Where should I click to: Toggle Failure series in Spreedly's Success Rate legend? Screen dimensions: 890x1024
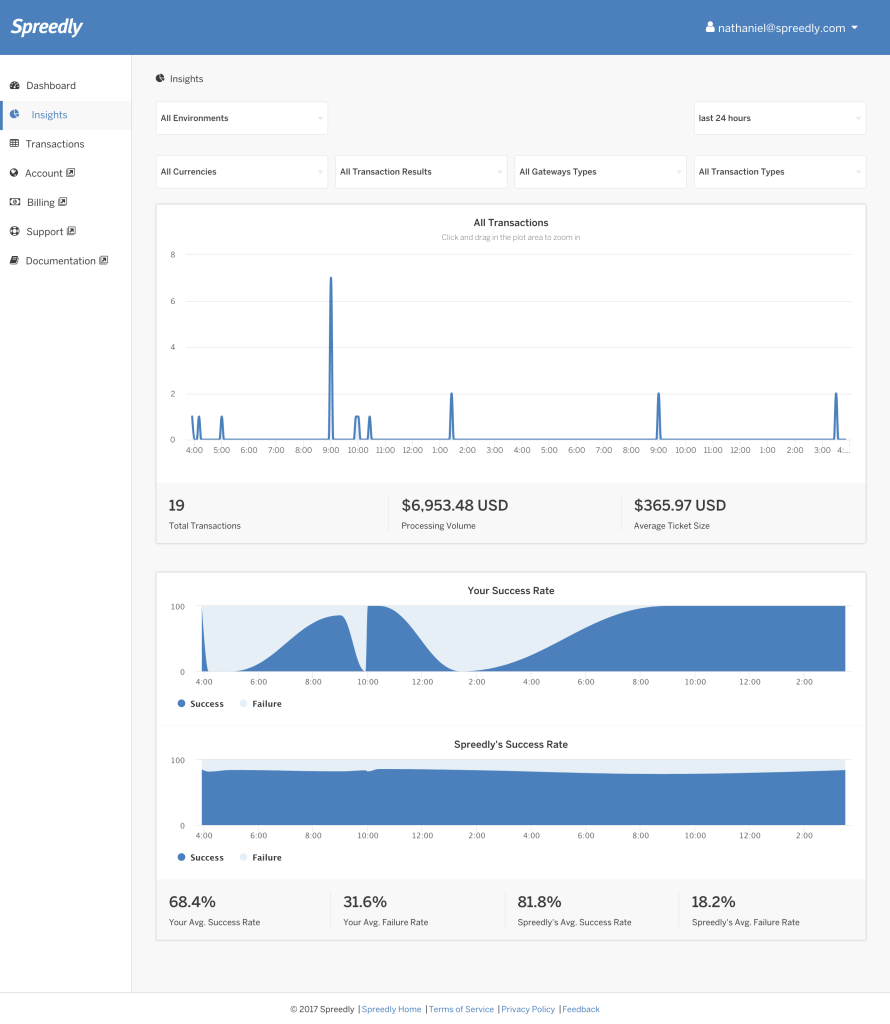[261, 858]
